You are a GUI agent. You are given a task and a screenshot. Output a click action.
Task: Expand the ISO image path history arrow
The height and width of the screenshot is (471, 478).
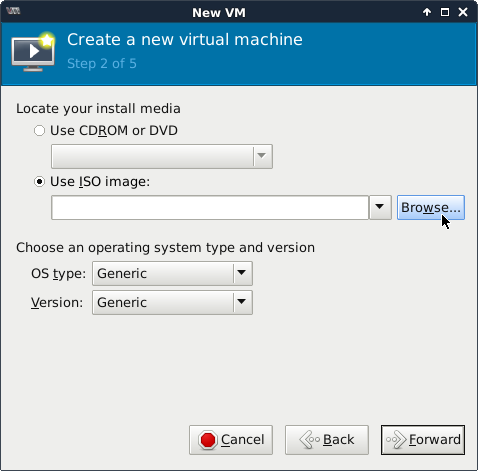coord(380,207)
